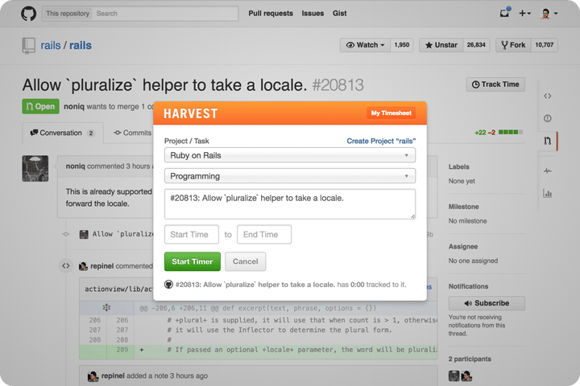Viewport: 580px width, 386px height.
Task: Open My Timesheet in Harvest header
Action: 391,113
